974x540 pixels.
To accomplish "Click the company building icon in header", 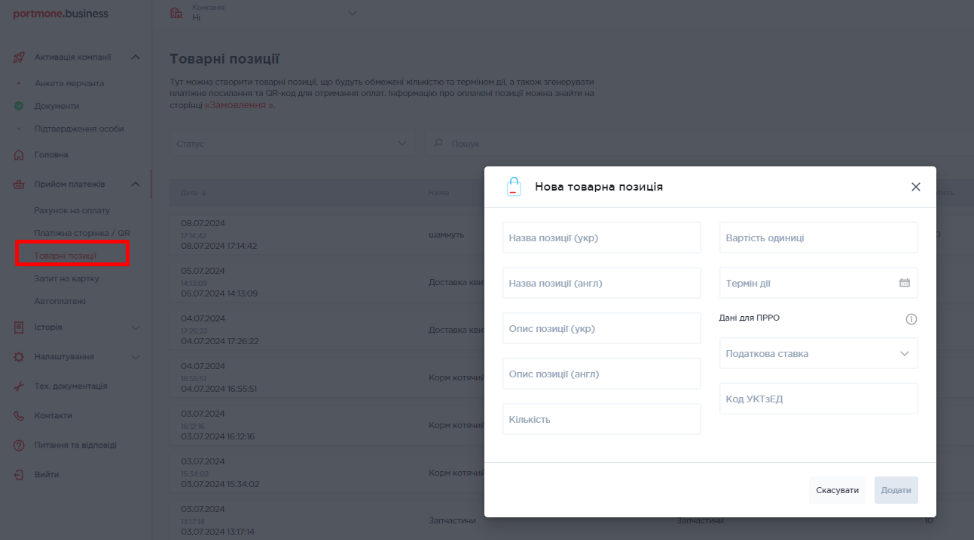I will click(x=176, y=13).
